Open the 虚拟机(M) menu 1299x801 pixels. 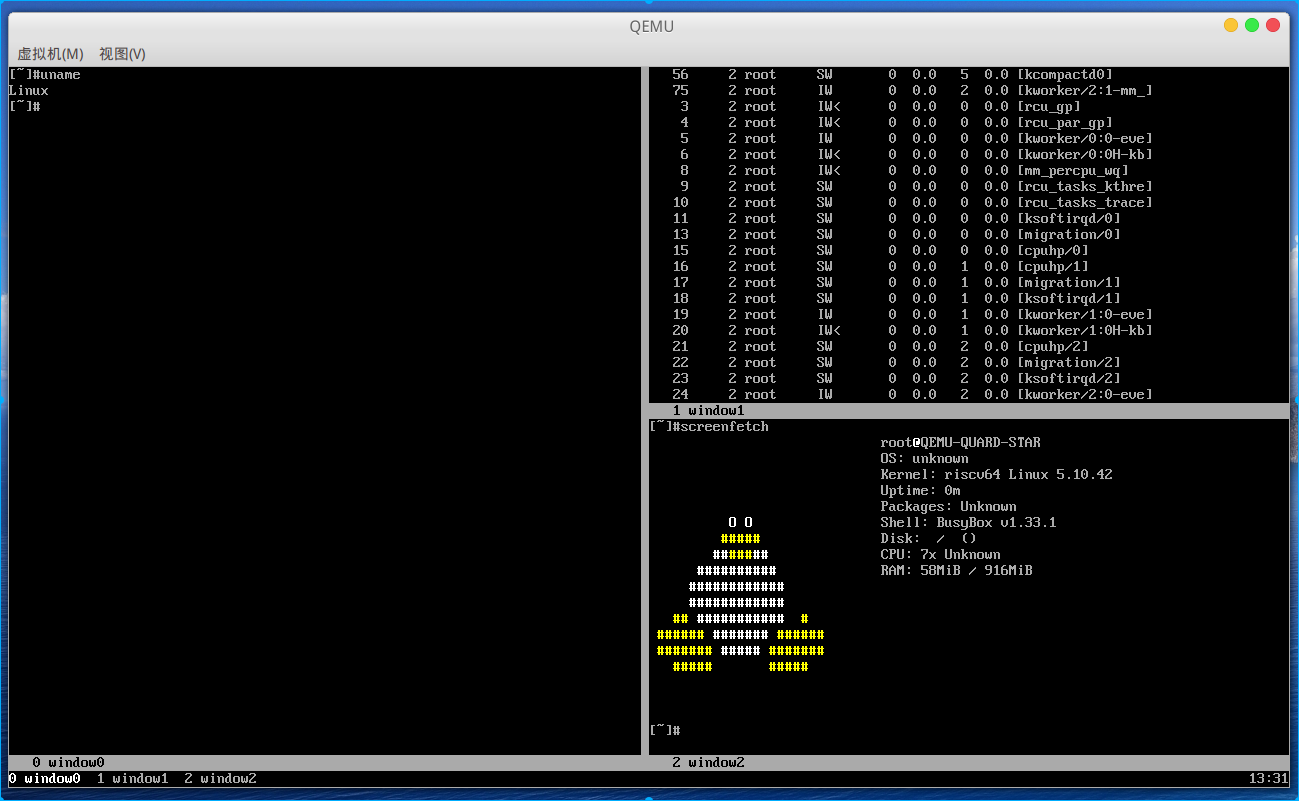(50, 54)
